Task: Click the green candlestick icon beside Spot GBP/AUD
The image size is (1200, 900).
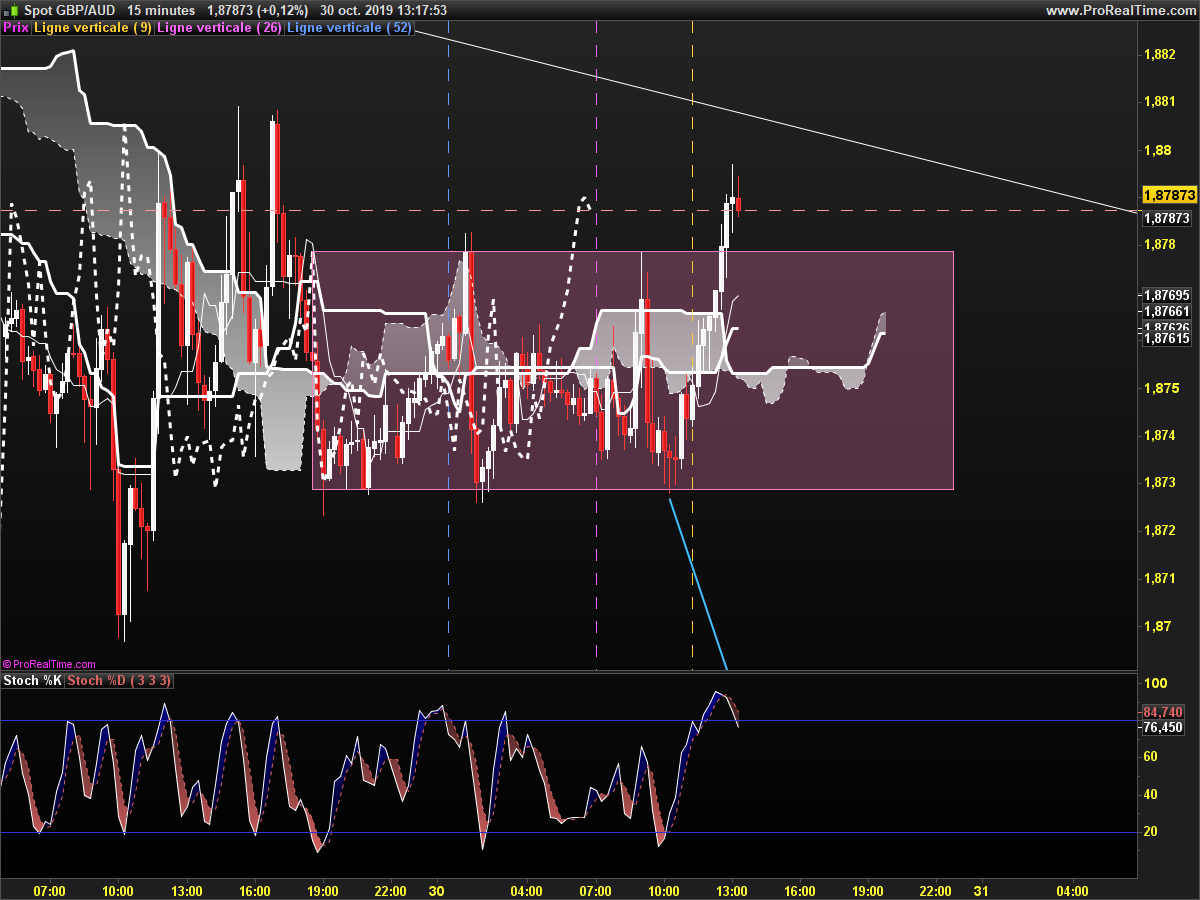Action: point(12,10)
